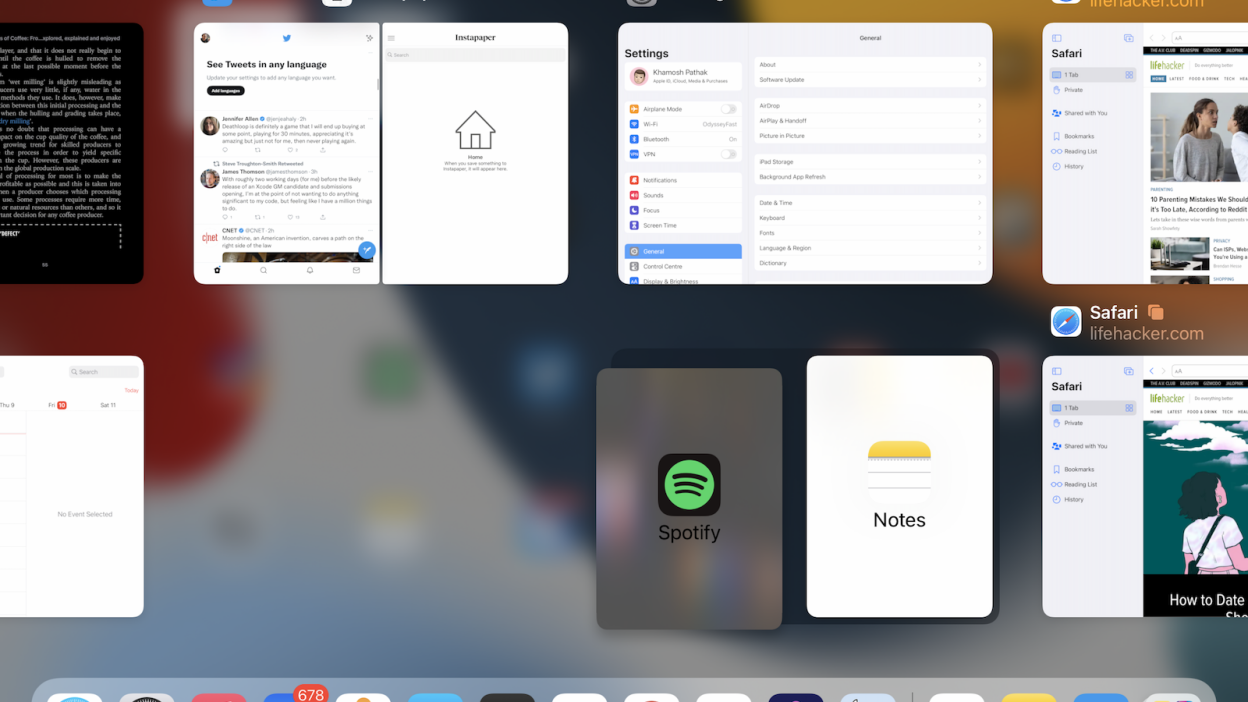The height and width of the screenshot is (702, 1248).
Task: Click the 10 Parenting Mistakes headline link
Action: (1200, 204)
